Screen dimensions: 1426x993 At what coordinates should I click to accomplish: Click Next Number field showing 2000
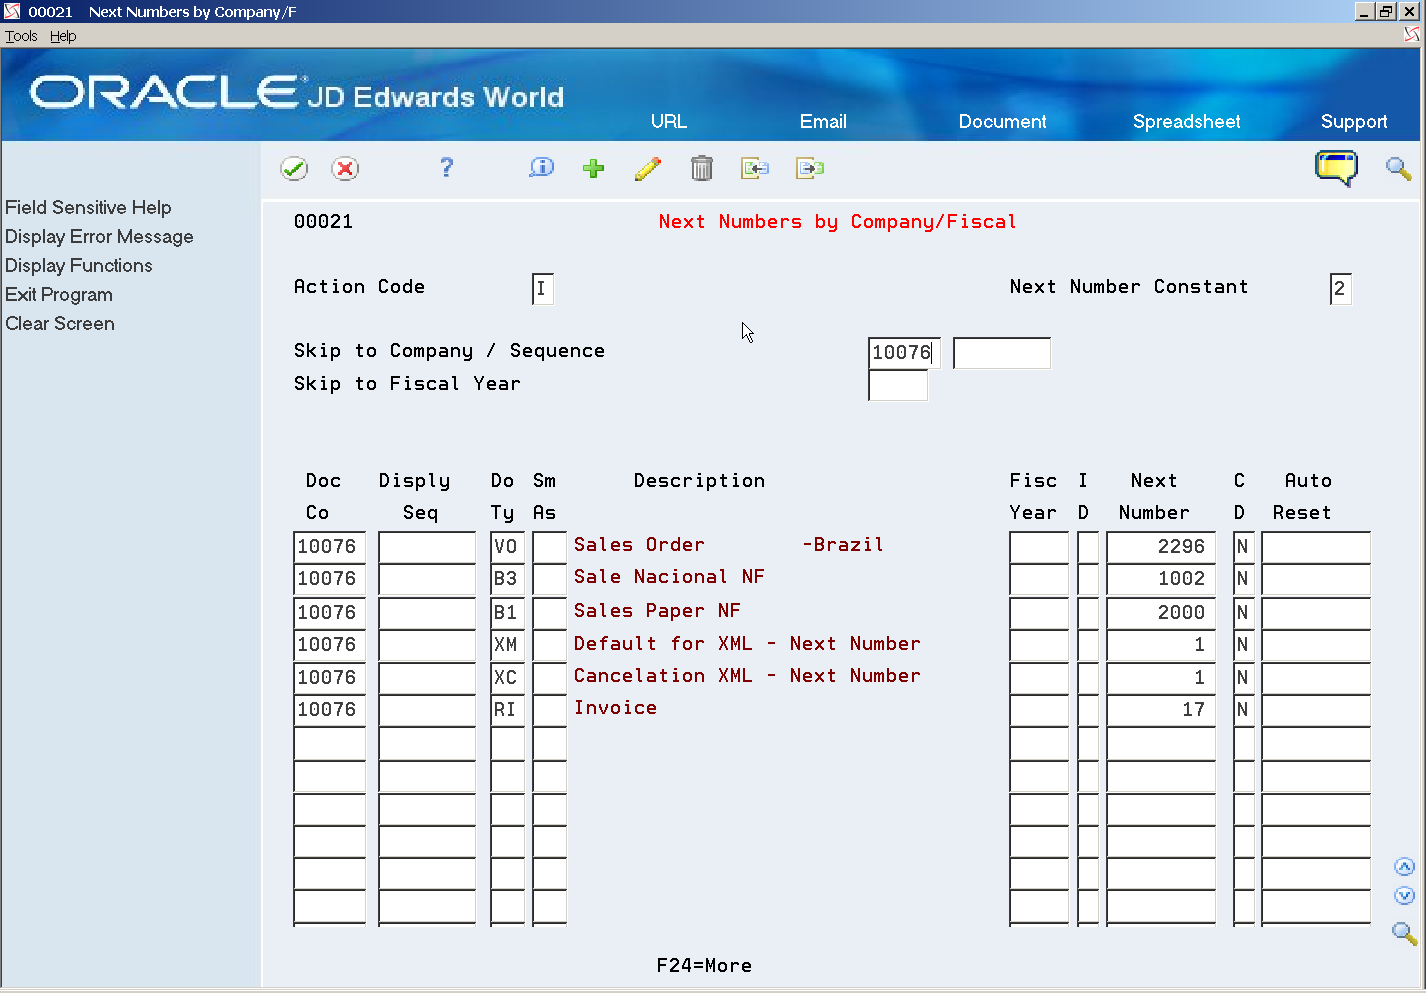(x=1161, y=612)
